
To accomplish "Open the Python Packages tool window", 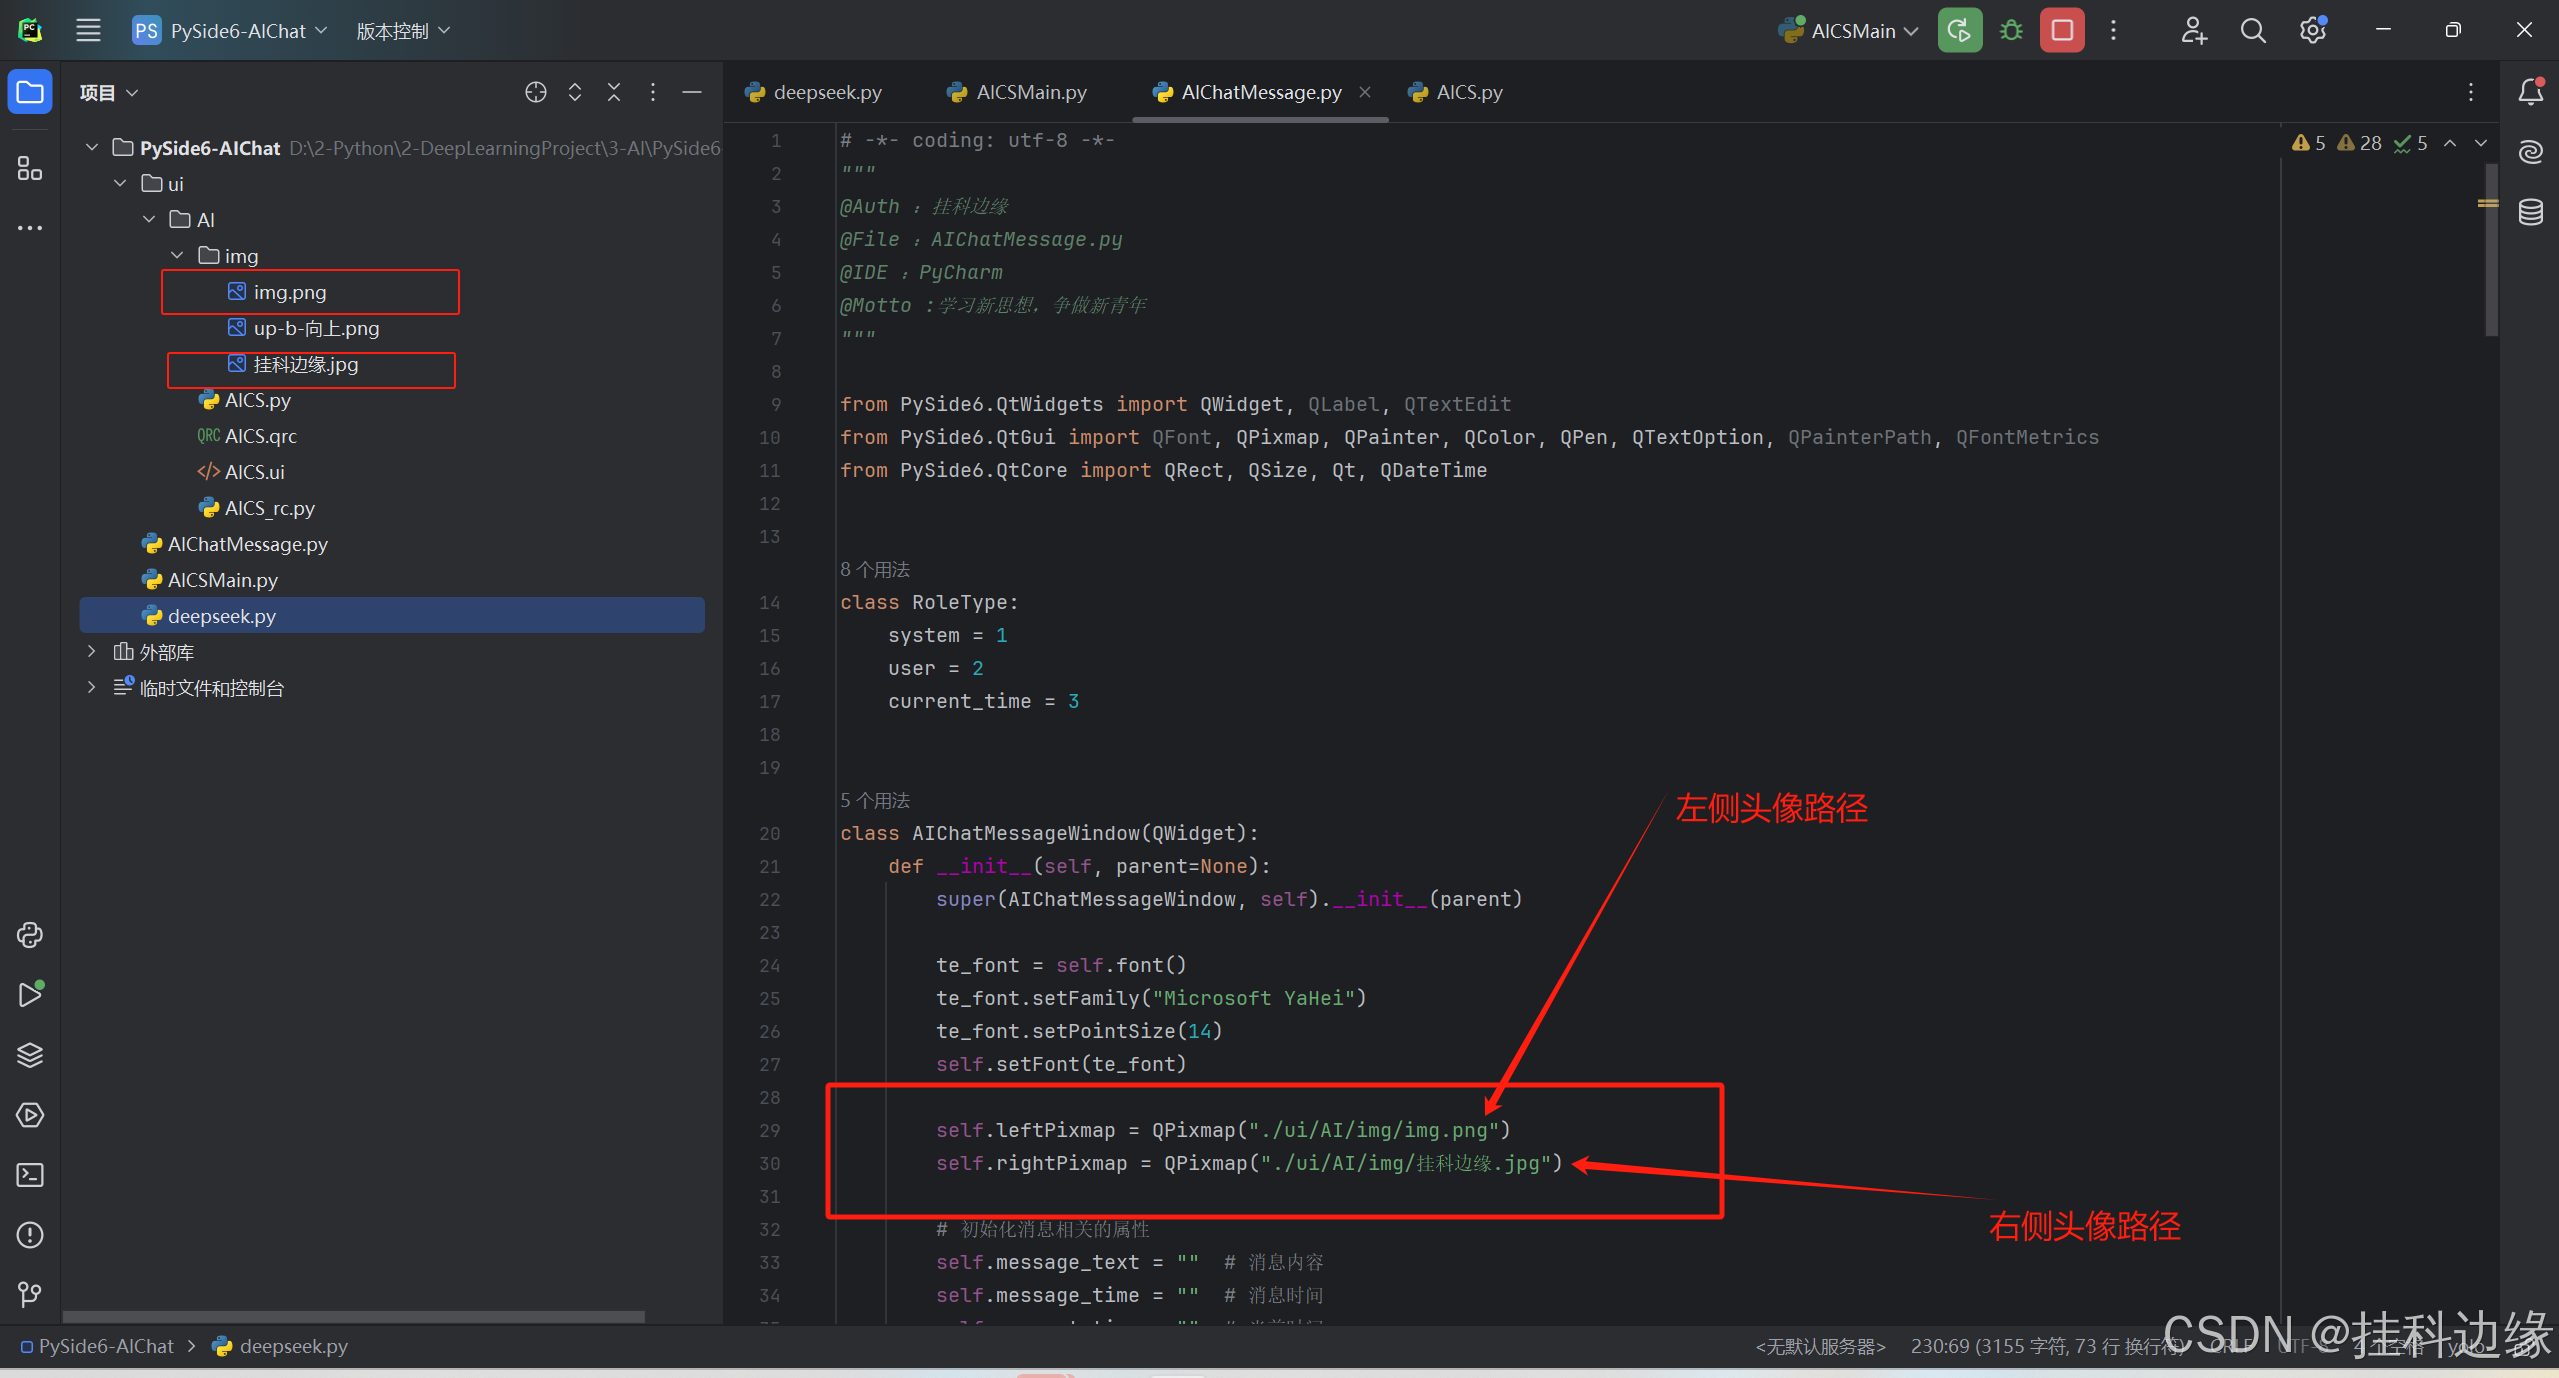I will (x=30, y=935).
